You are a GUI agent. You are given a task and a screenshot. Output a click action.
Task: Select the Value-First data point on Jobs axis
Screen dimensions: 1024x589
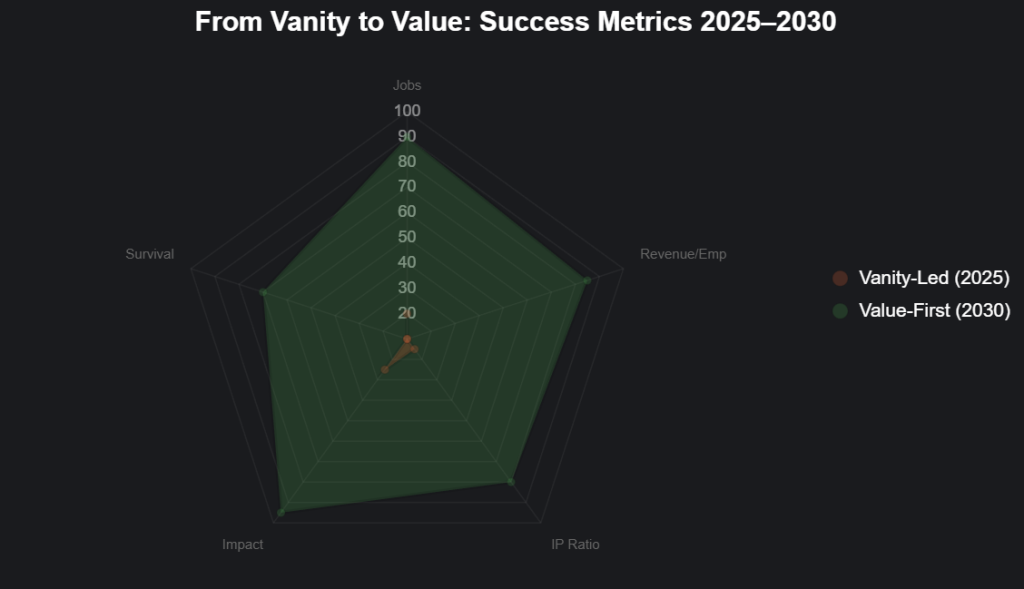[407, 140]
